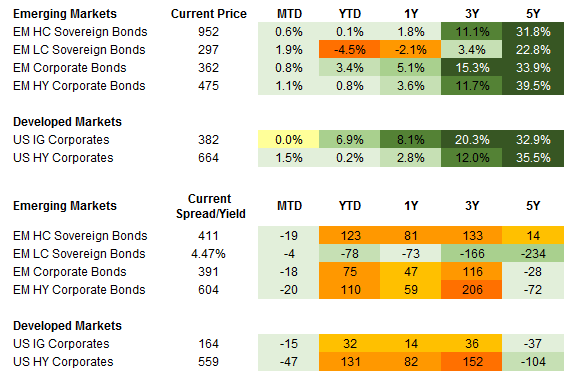
Task: Click the -47 MTD cell for US HY
Action: coord(288,362)
